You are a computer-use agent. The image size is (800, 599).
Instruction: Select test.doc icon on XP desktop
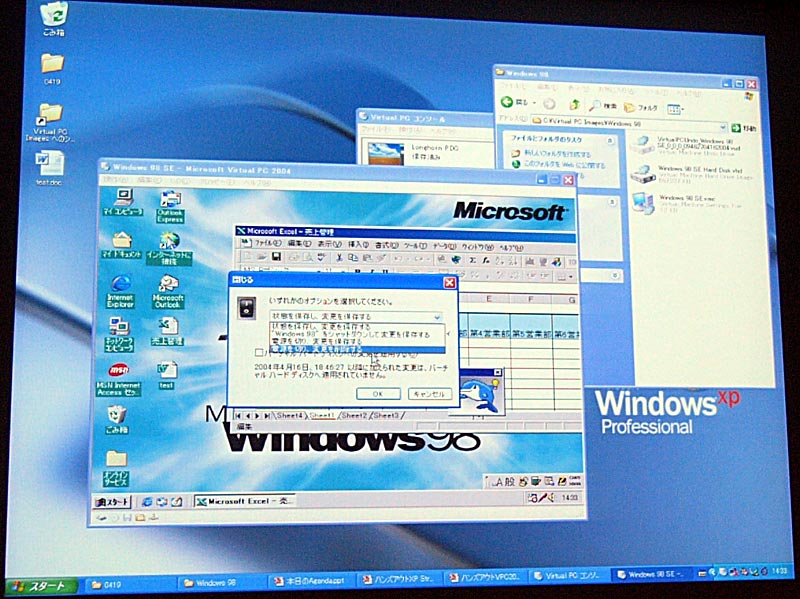point(49,168)
